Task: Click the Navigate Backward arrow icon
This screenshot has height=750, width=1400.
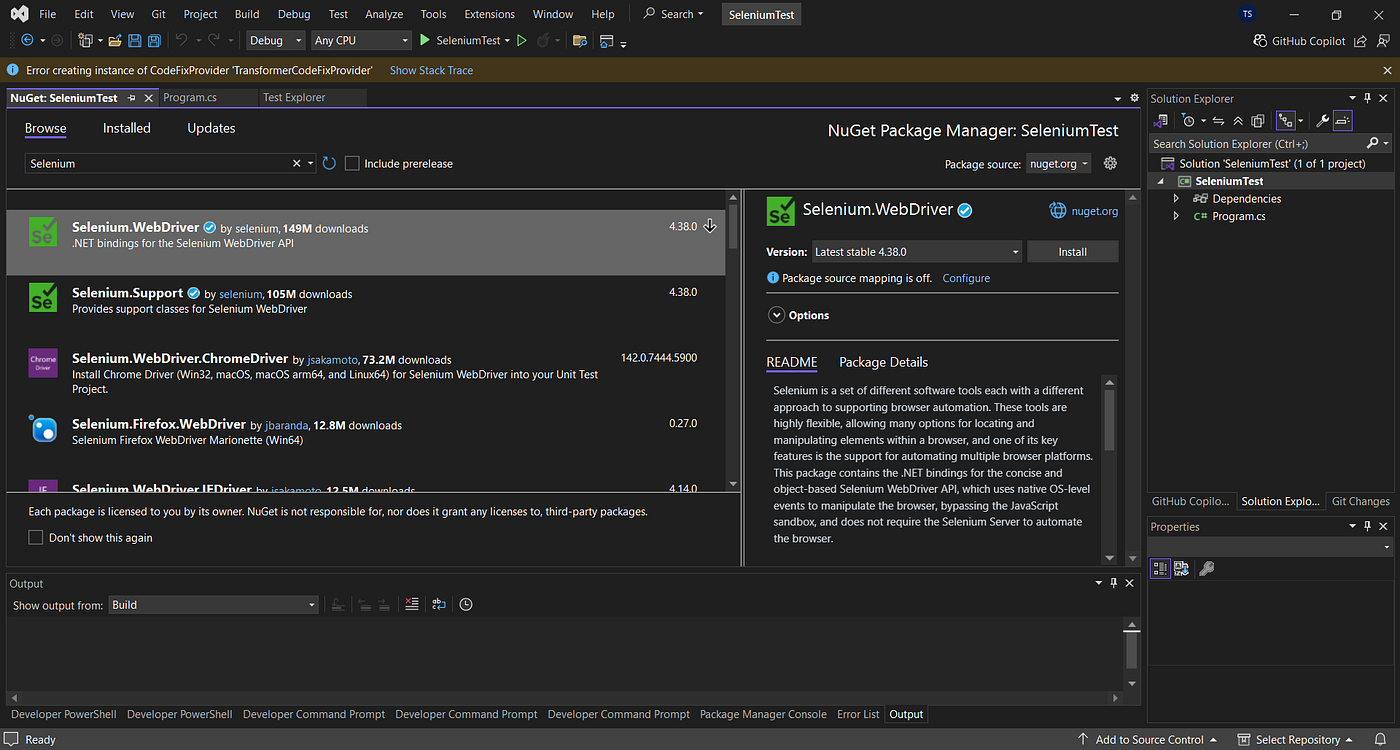Action: 26,41
